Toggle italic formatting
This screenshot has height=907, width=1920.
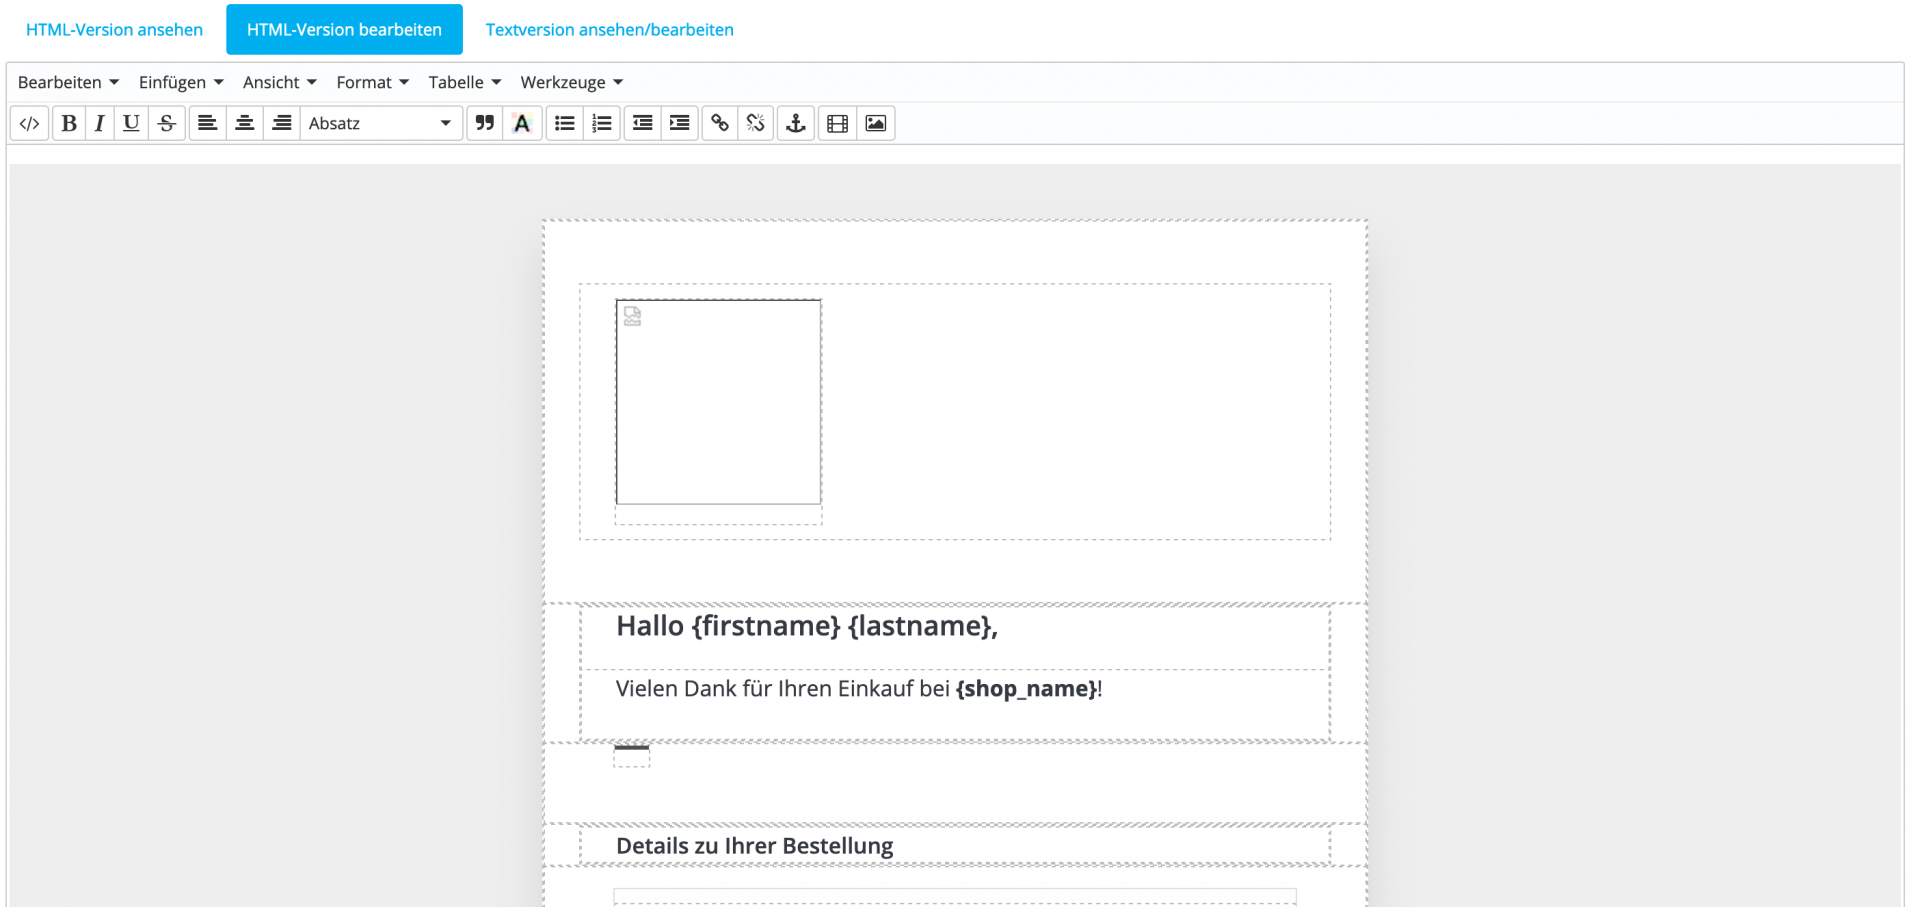[x=99, y=123]
